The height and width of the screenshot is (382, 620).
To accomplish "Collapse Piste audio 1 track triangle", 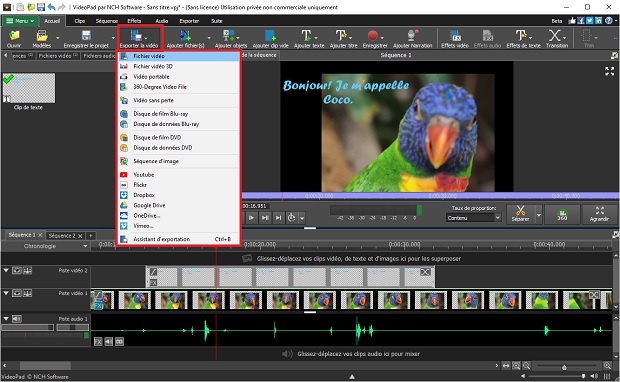I will point(6,319).
